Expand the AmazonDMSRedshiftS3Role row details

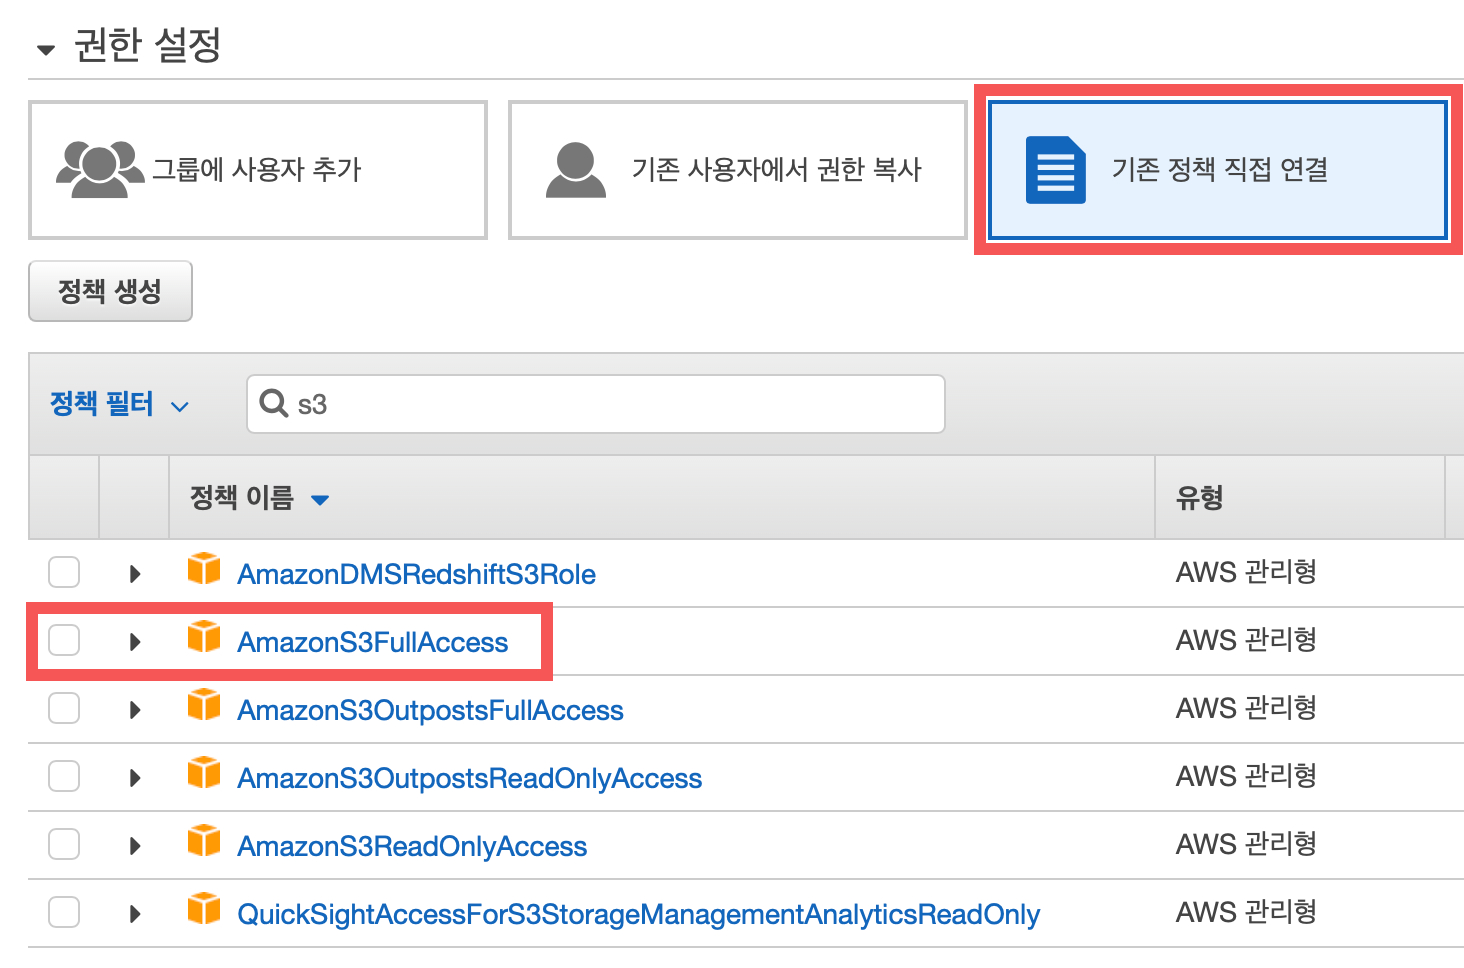point(135,574)
